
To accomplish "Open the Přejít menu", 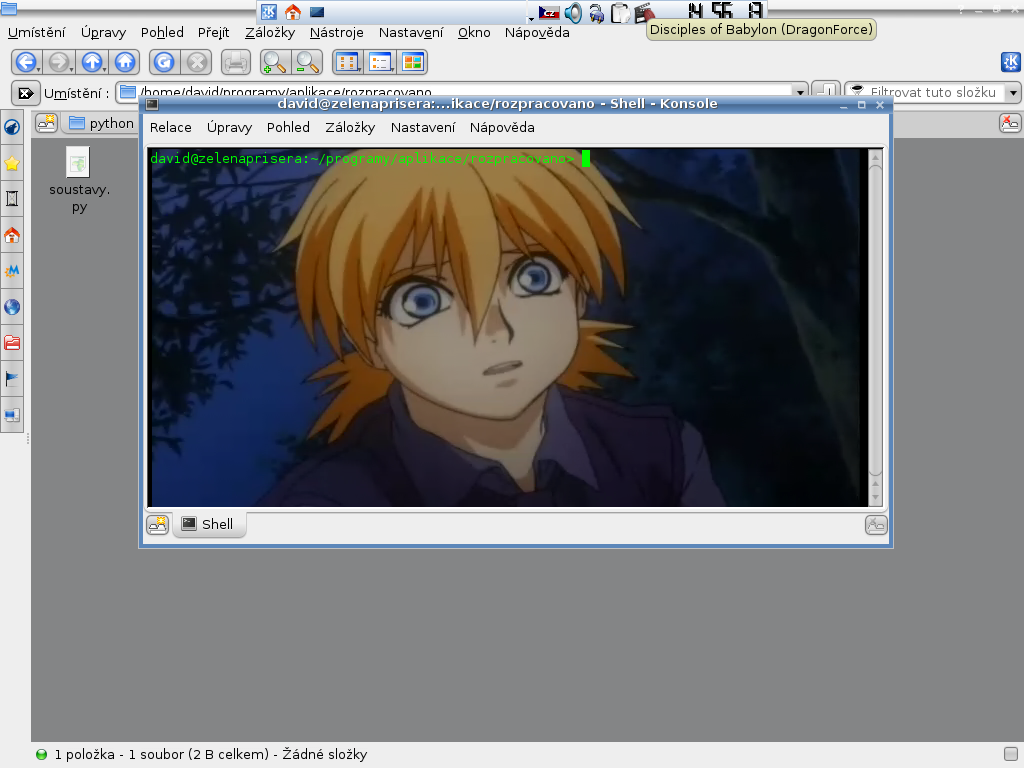I will pyautogui.click(x=214, y=33).
